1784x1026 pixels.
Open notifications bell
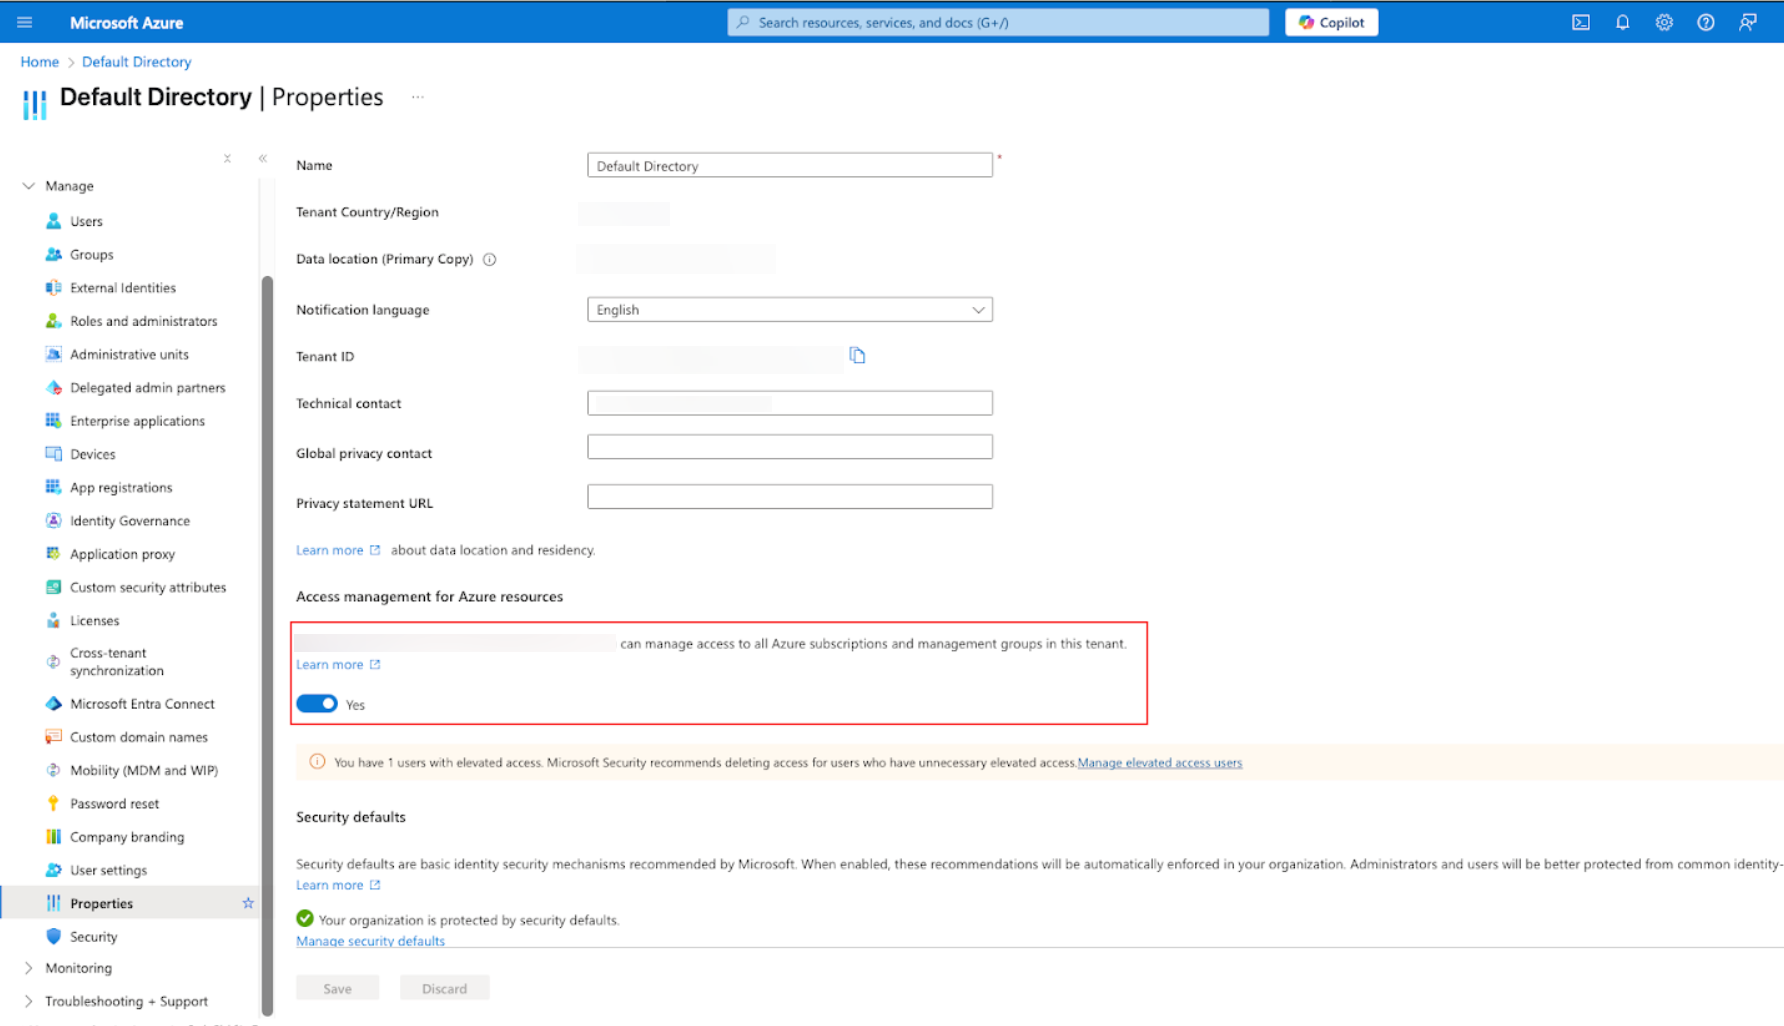pos(1623,22)
